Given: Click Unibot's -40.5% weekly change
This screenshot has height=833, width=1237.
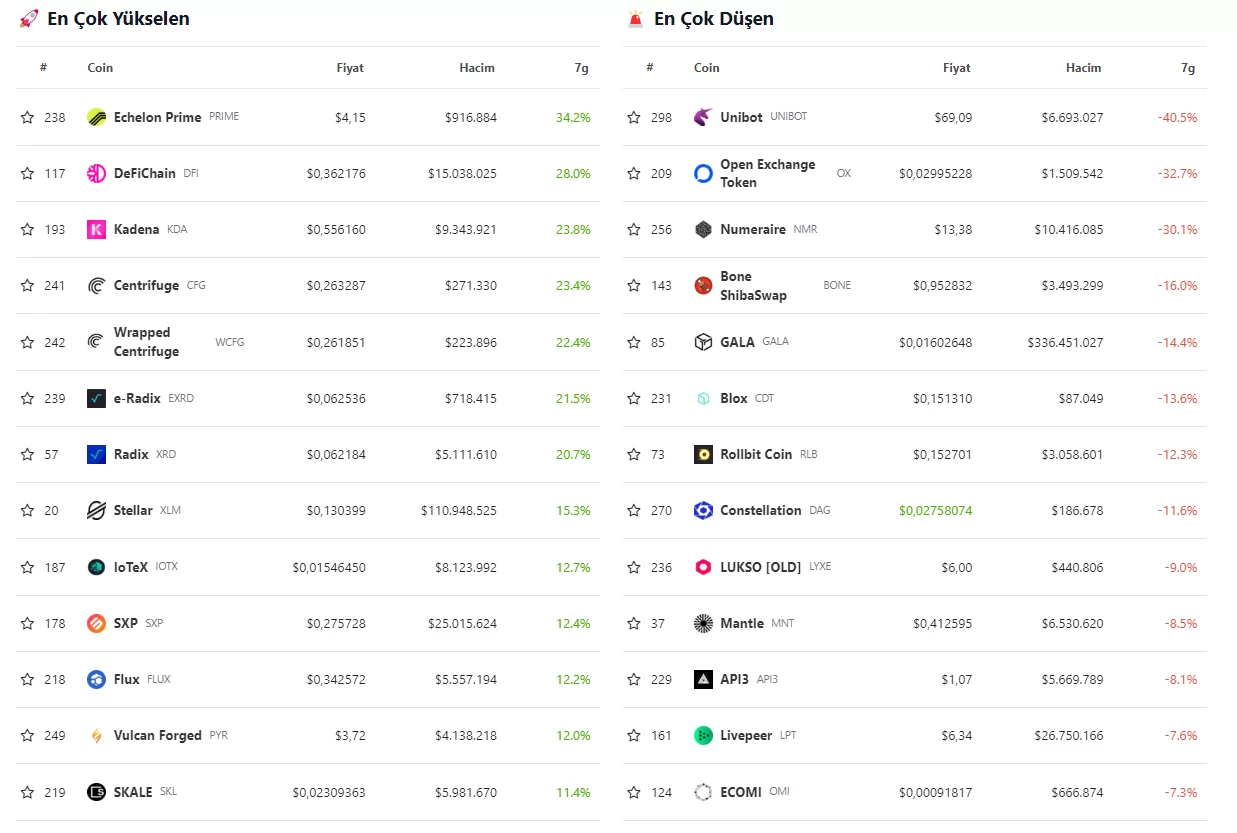Looking at the screenshot, I should (1177, 117).
